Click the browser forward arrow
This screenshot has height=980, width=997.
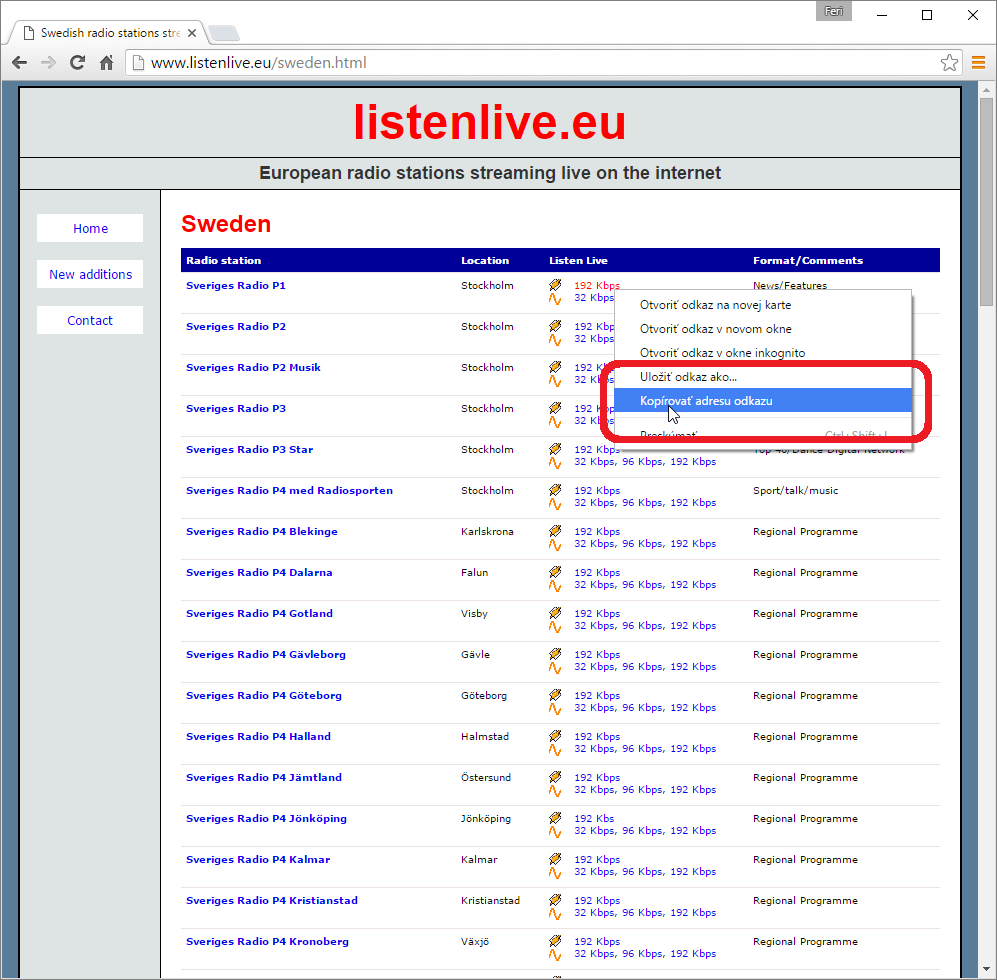tap(48, 62)
